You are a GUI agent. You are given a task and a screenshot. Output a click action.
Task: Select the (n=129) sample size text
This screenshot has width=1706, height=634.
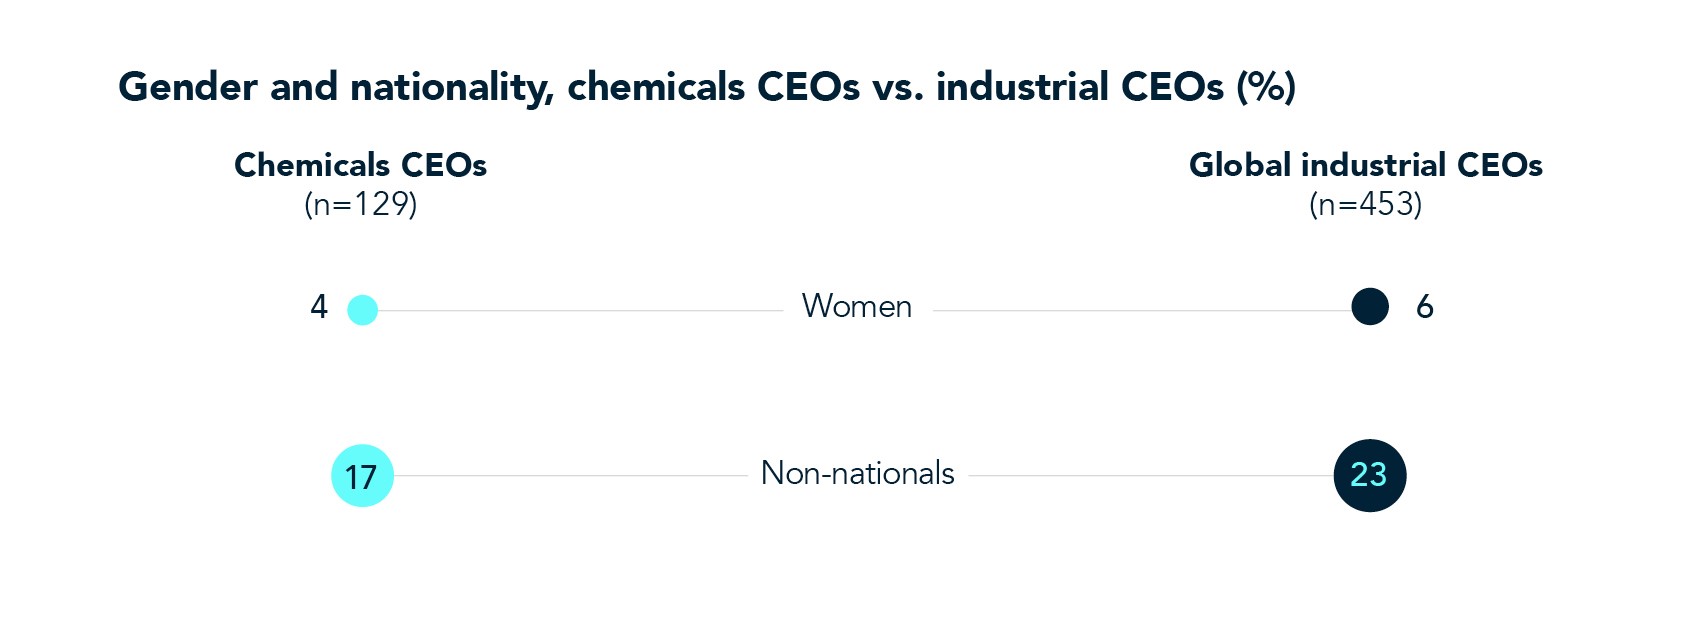(360, 204)
